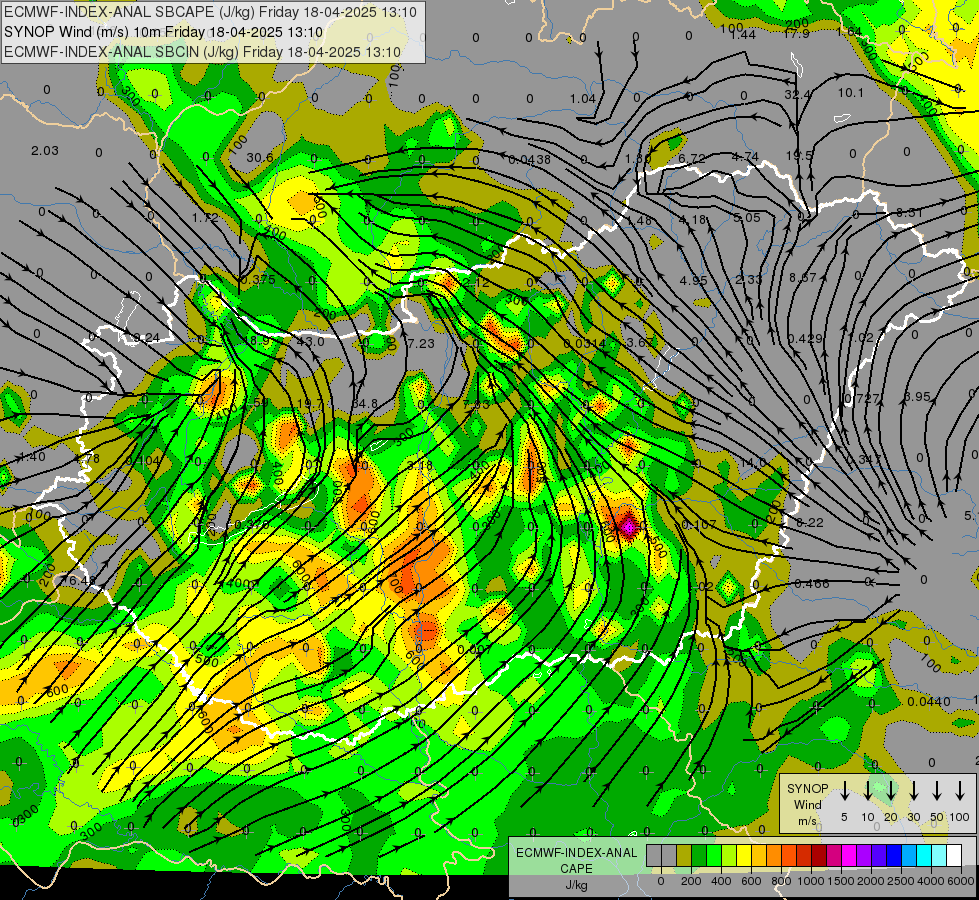This screenshot has height=900, width=979.
Task: Click the 32.4 value on the map
Action: tap(797, 94)
